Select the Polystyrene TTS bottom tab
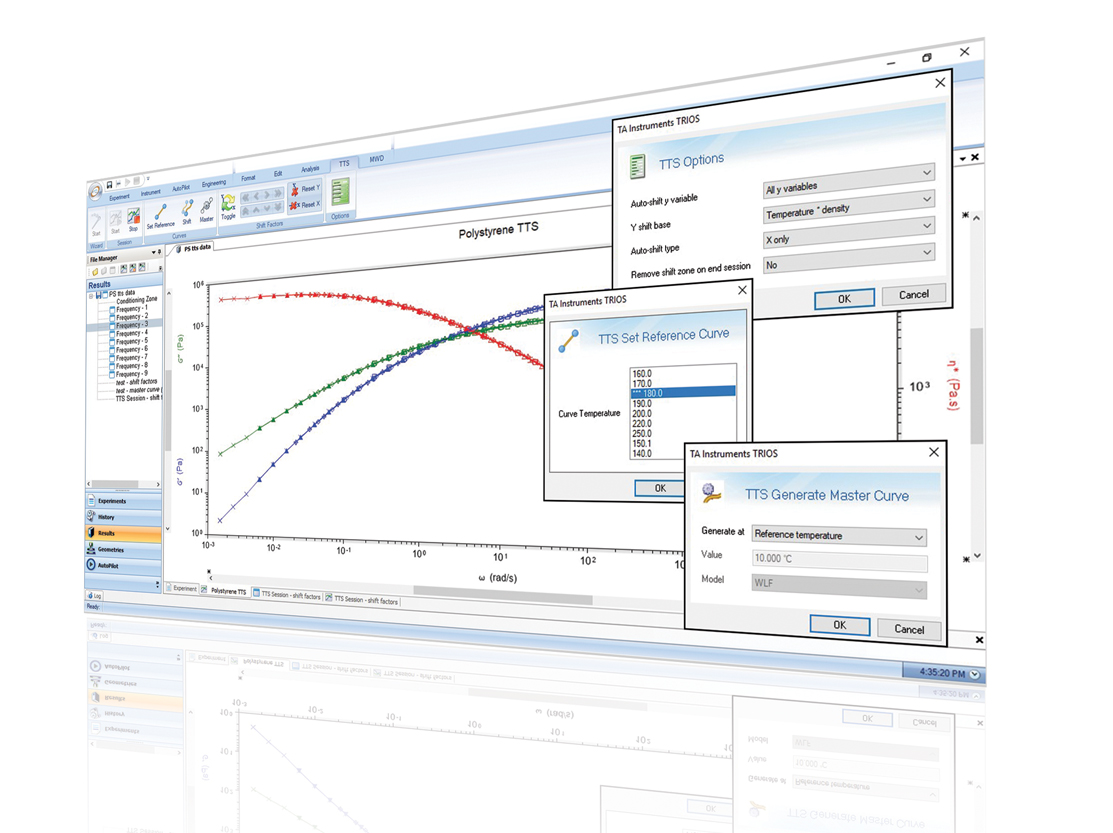Image resolution: width=1113 pixels, height=833 pixels. (225, 591)
